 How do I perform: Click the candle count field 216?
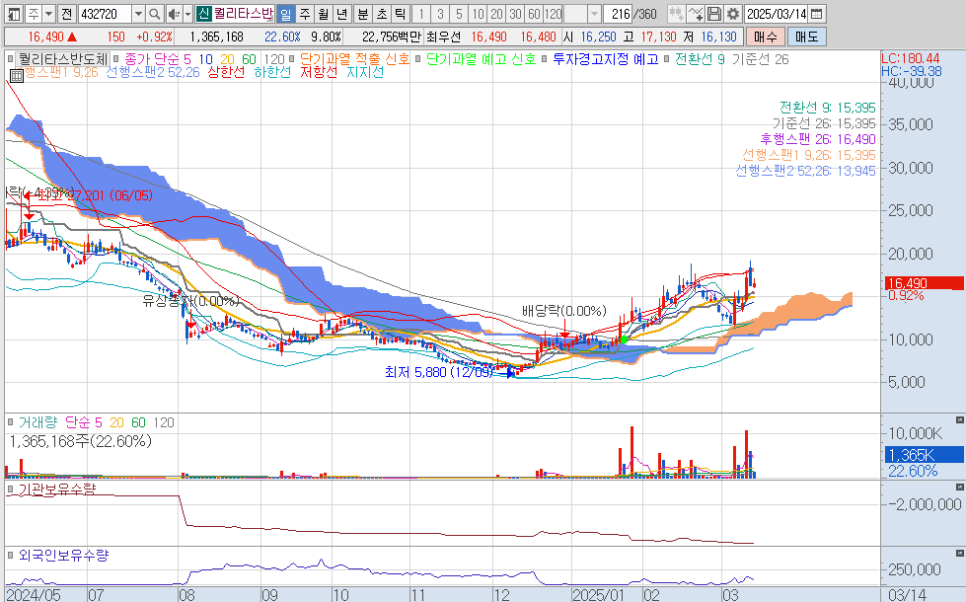[x=620, y=14]
